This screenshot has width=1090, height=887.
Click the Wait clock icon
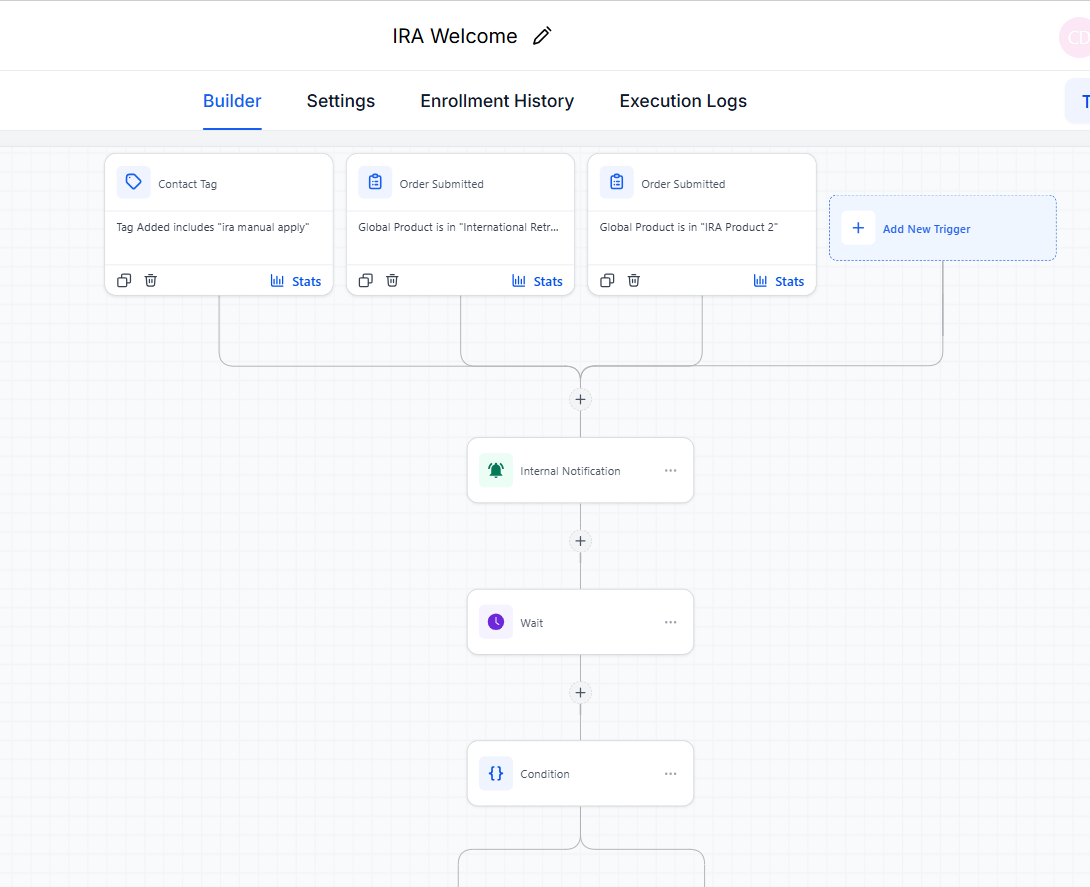(x=496, y=621)
